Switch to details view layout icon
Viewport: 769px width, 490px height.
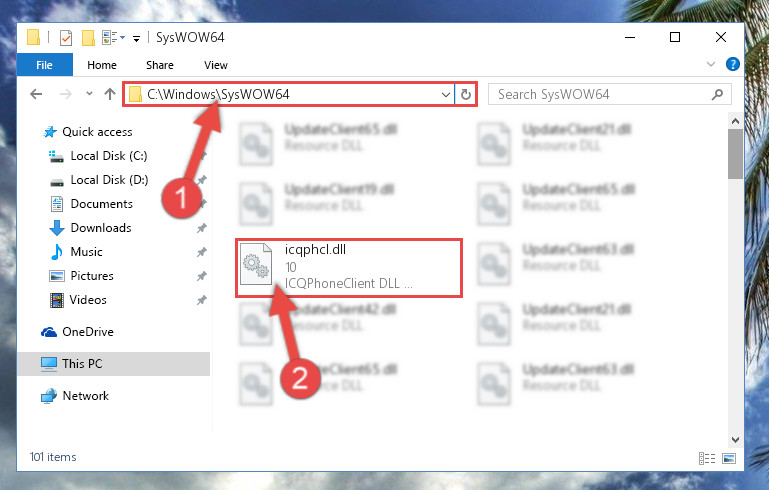click(707, 458)
